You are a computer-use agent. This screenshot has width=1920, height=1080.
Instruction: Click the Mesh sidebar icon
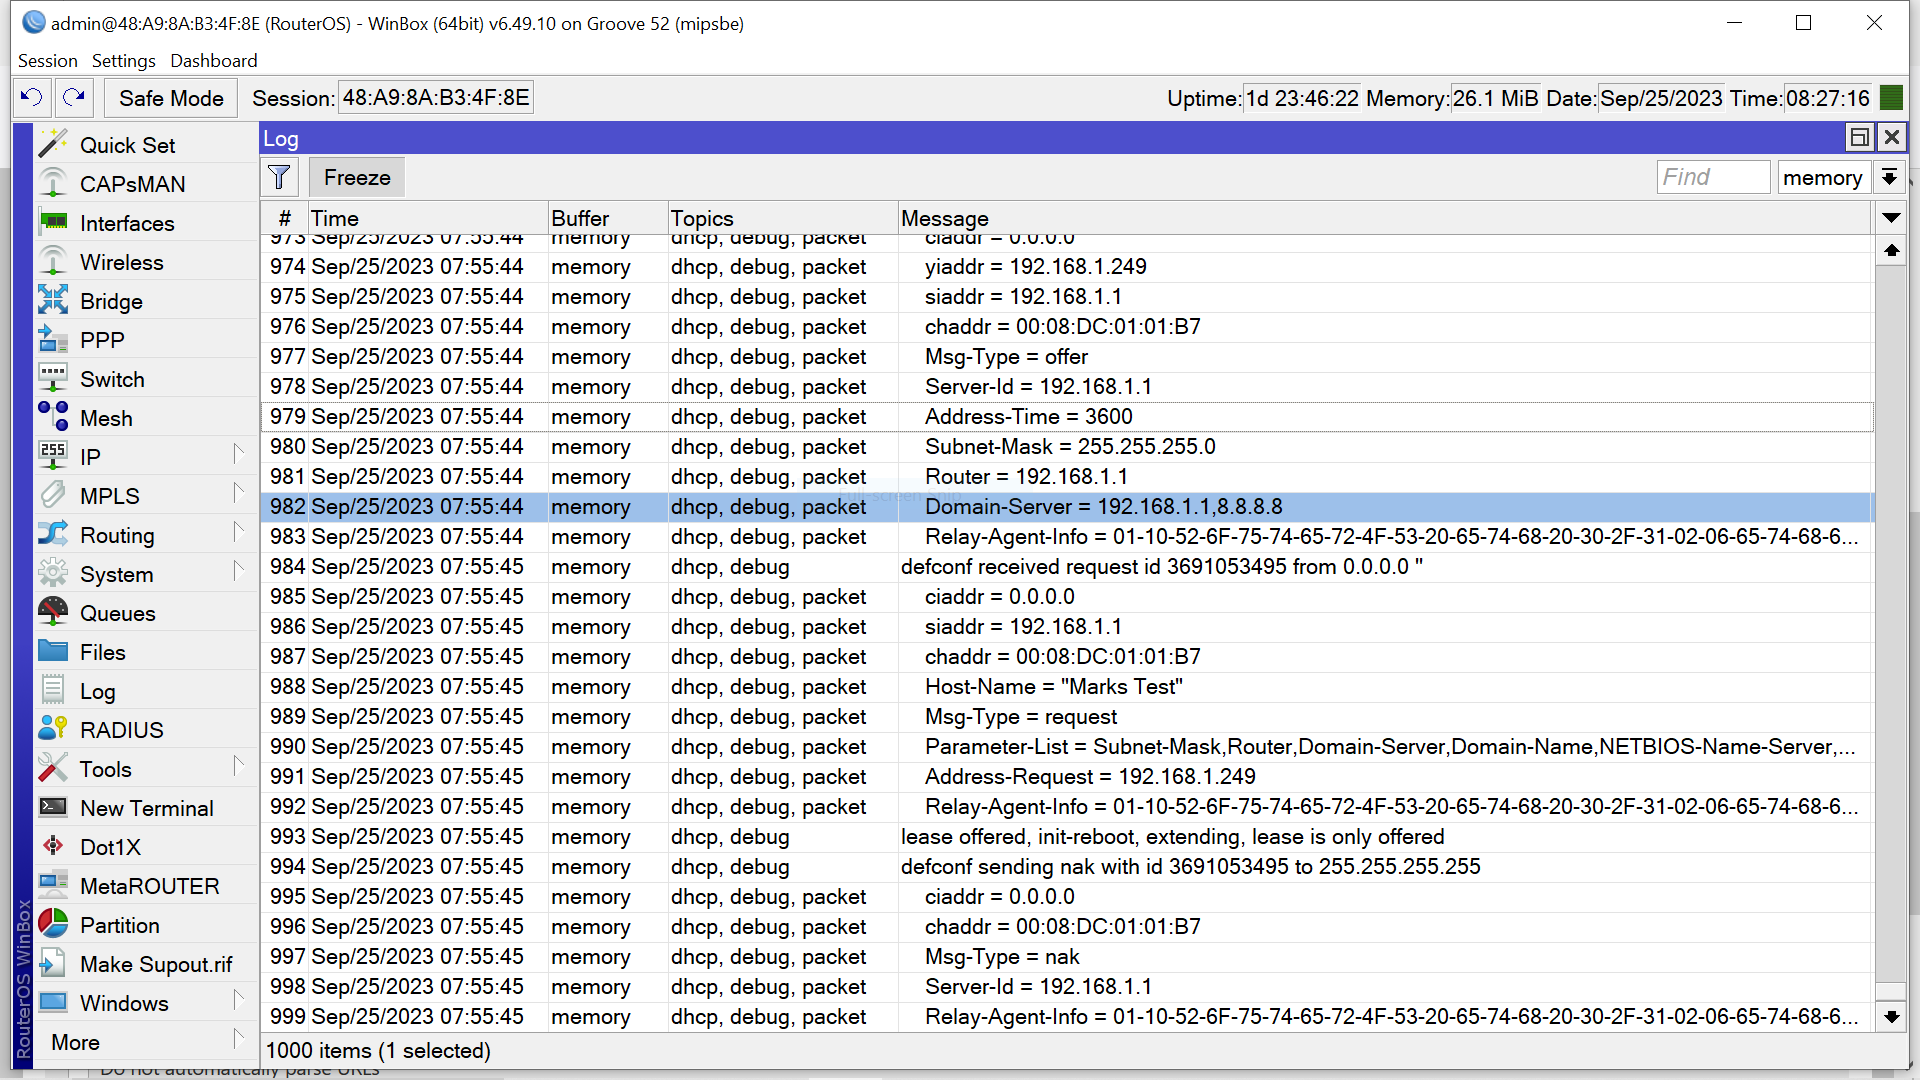coord(53,418)
